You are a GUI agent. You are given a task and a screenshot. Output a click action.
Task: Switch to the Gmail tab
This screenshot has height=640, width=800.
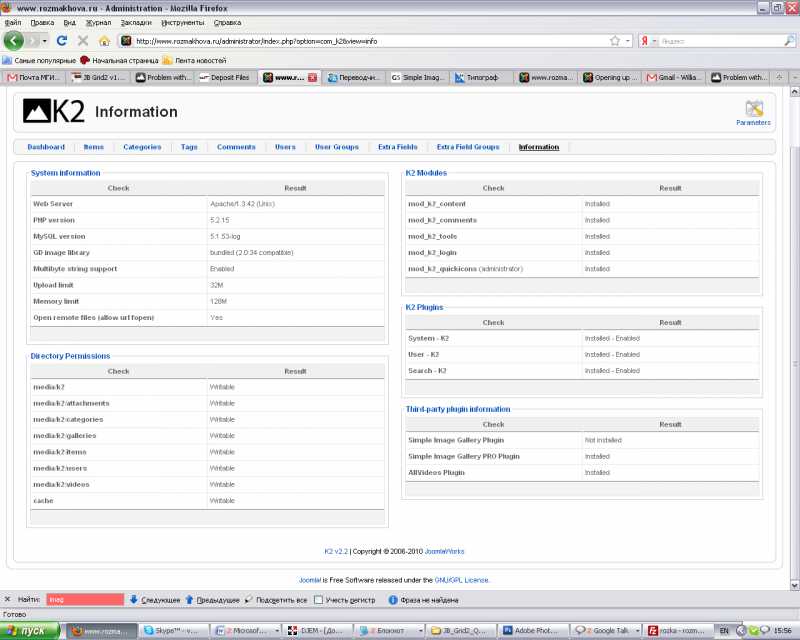(x=674, y=78)
